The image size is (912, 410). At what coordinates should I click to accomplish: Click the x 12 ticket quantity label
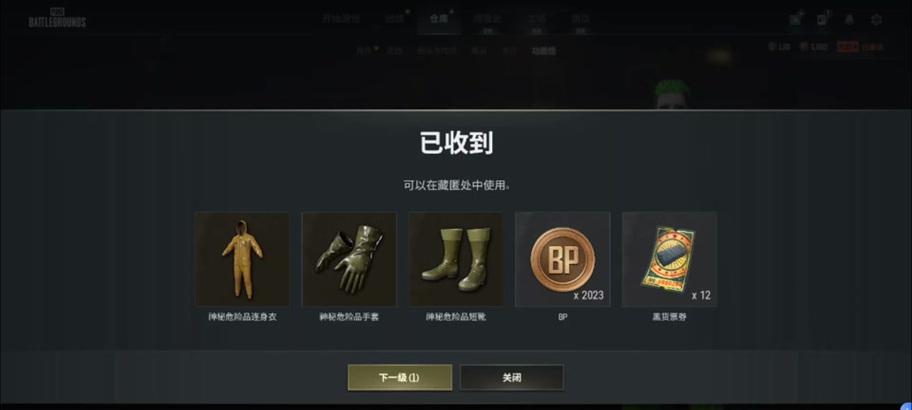tap(701, 295)
